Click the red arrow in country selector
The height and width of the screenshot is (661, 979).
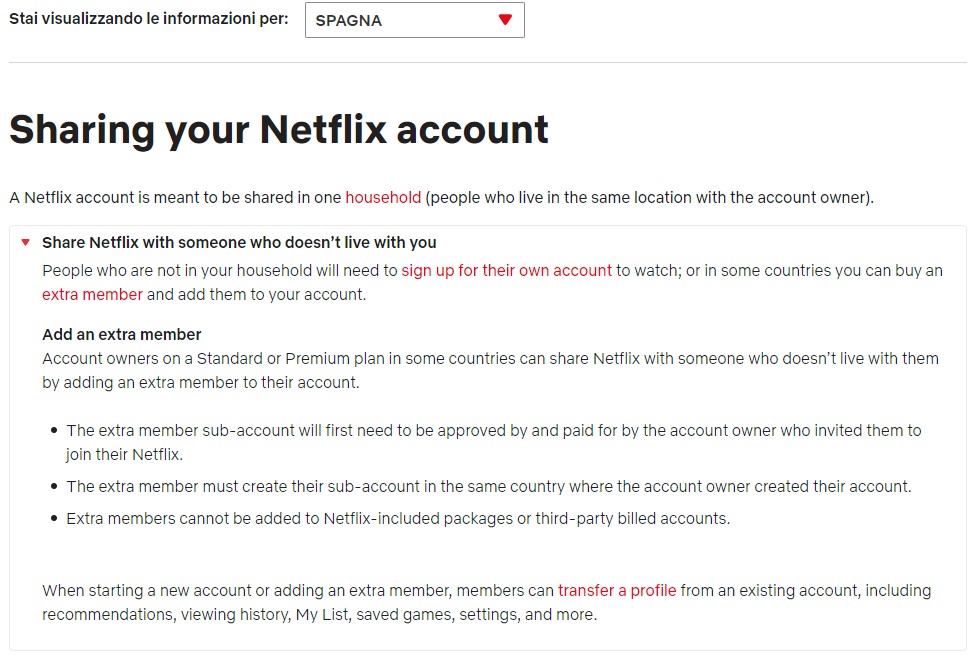pos(505,20)
